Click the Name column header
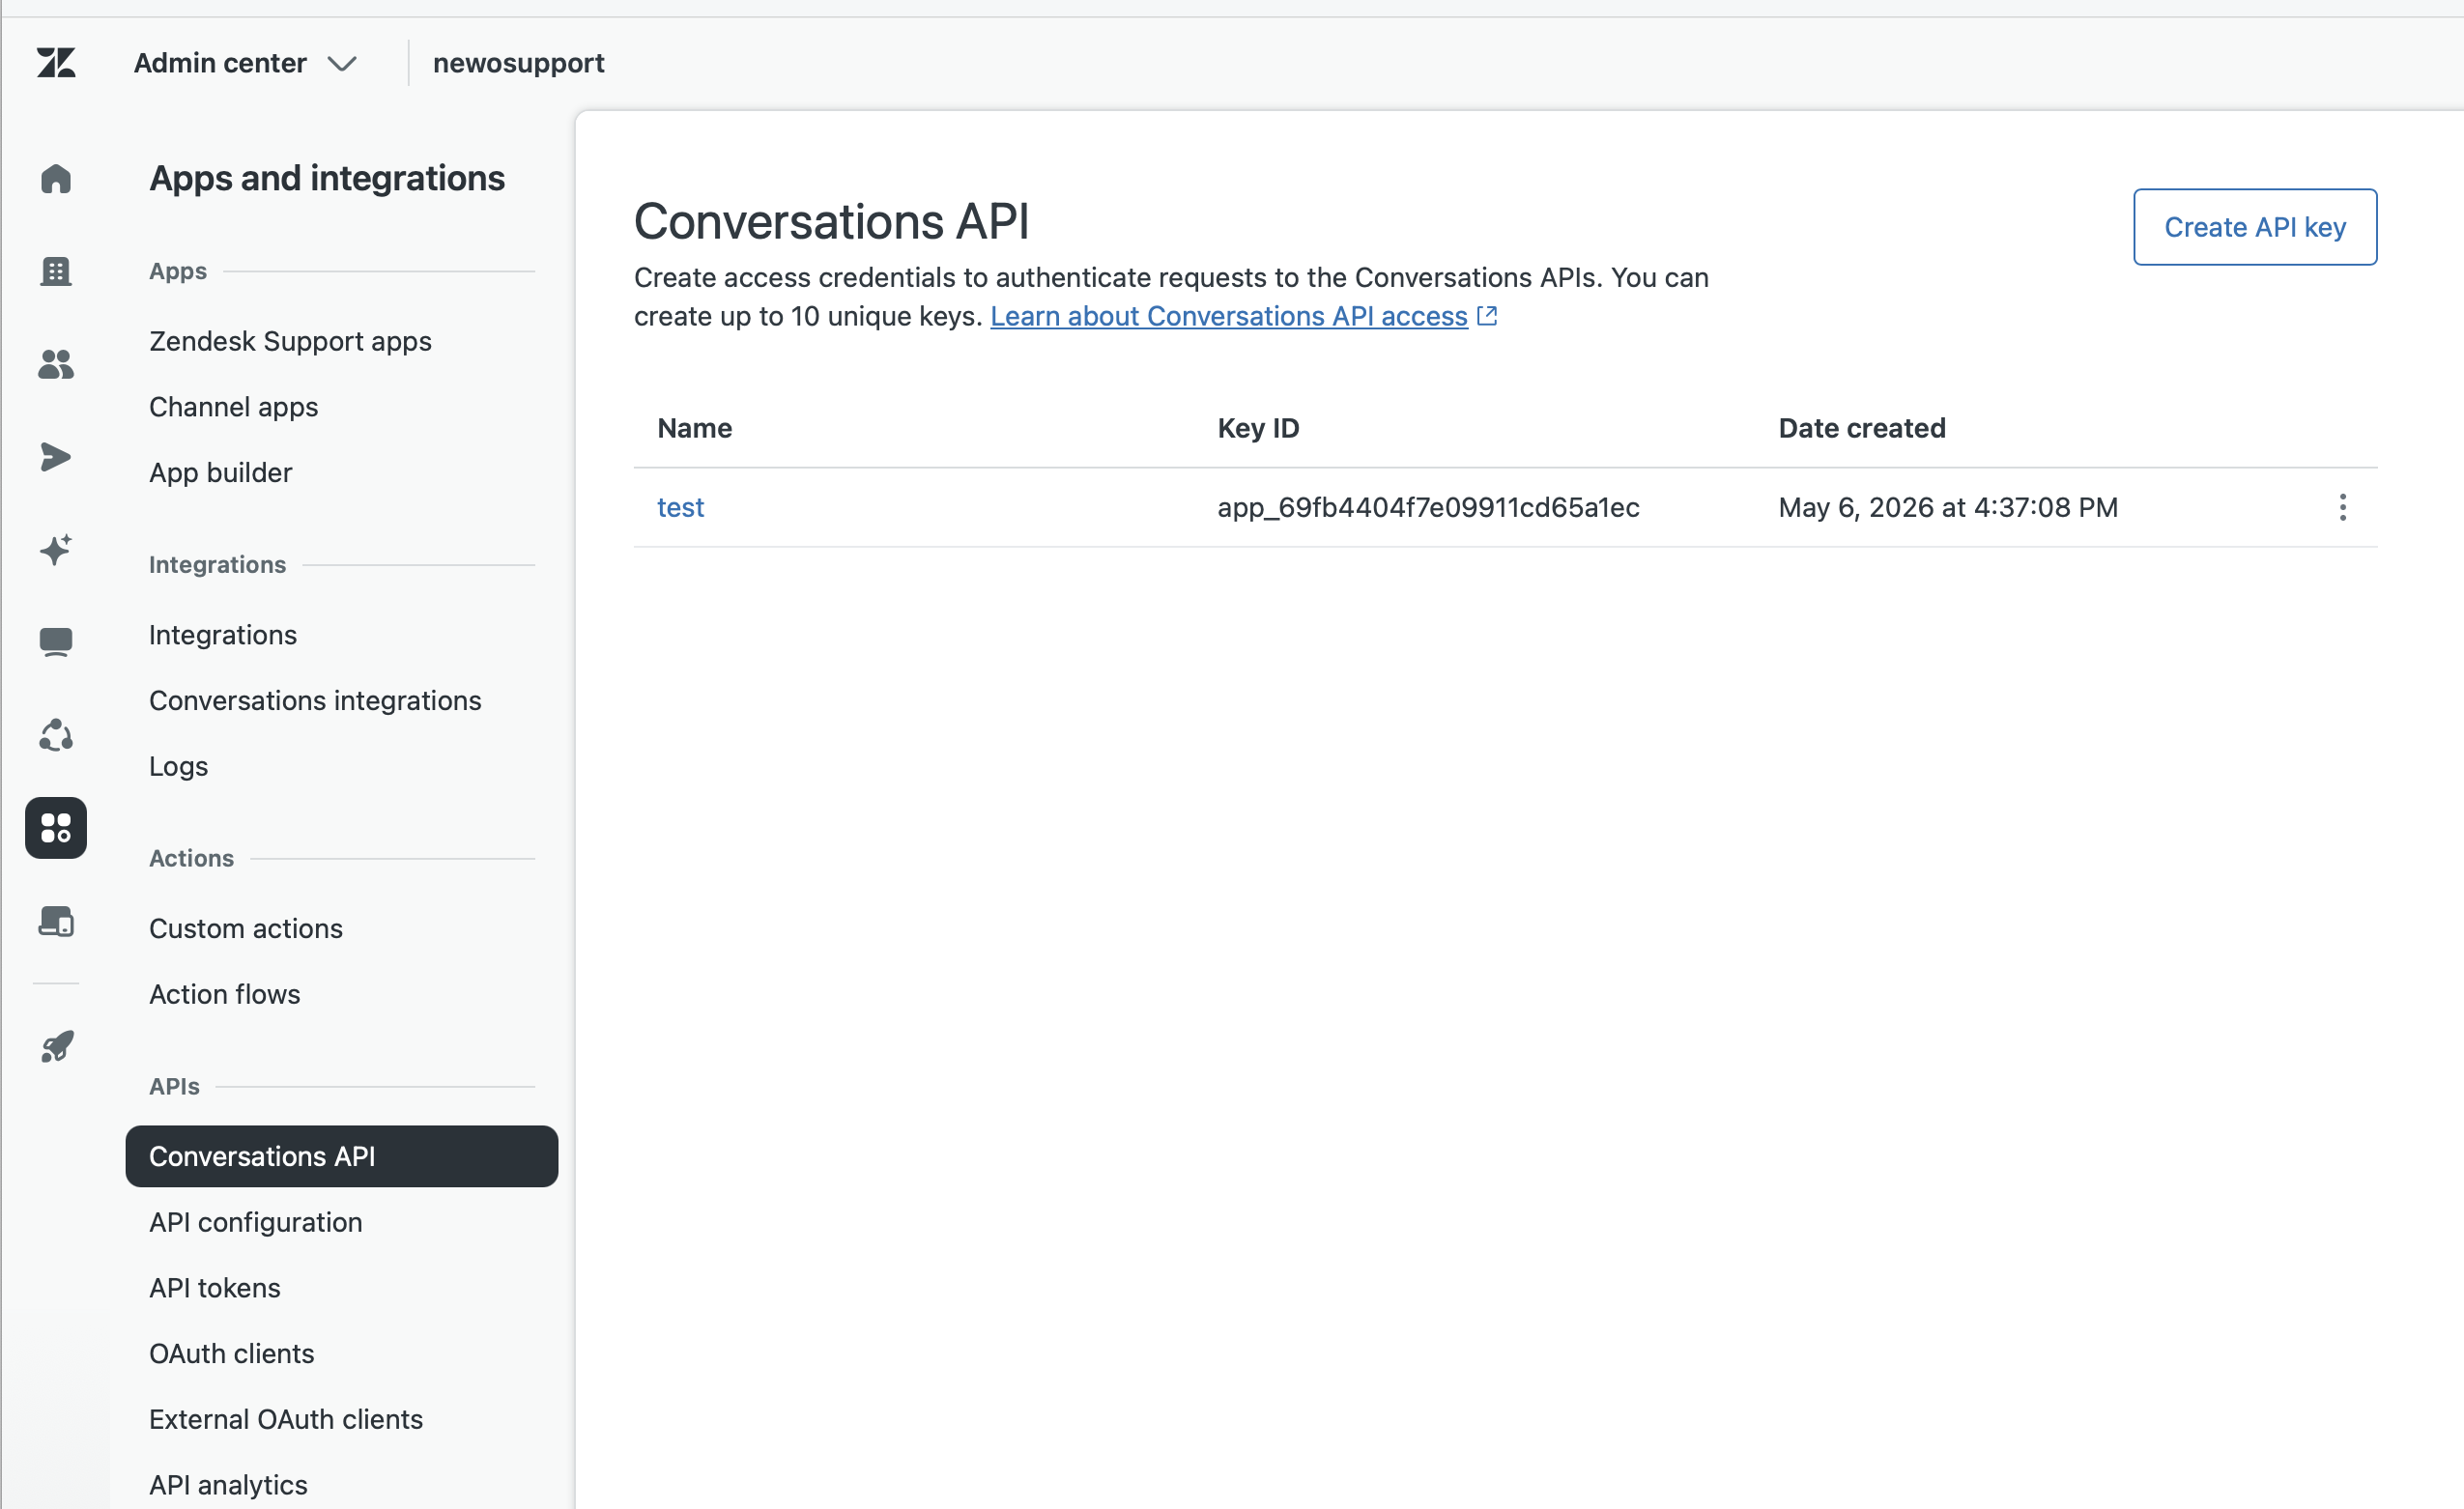The width and height of the screenshot is (2464, 1509). pyautogui.click(x=694, y=428)
